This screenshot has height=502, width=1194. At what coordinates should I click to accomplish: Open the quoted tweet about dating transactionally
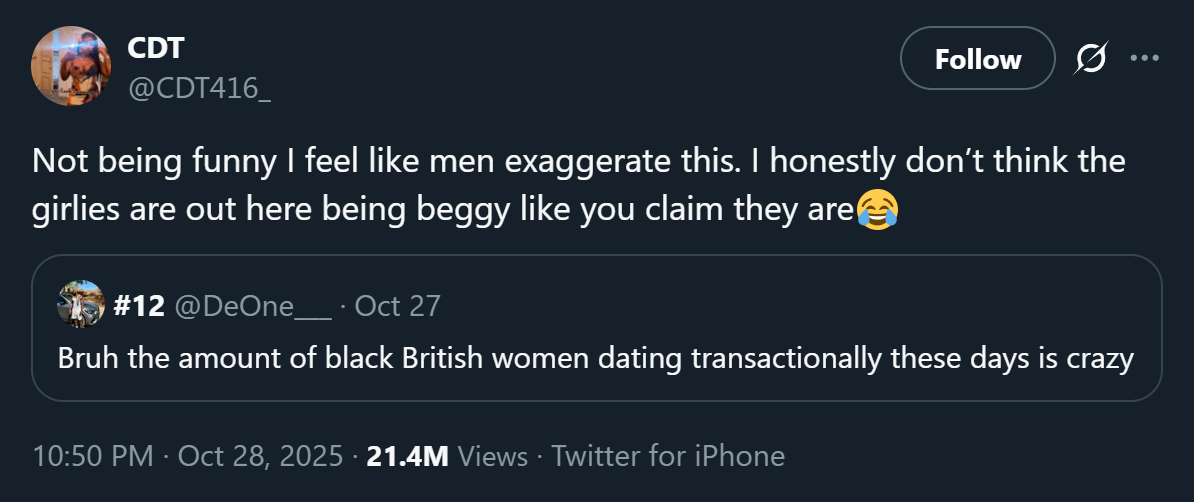[596, 328]
